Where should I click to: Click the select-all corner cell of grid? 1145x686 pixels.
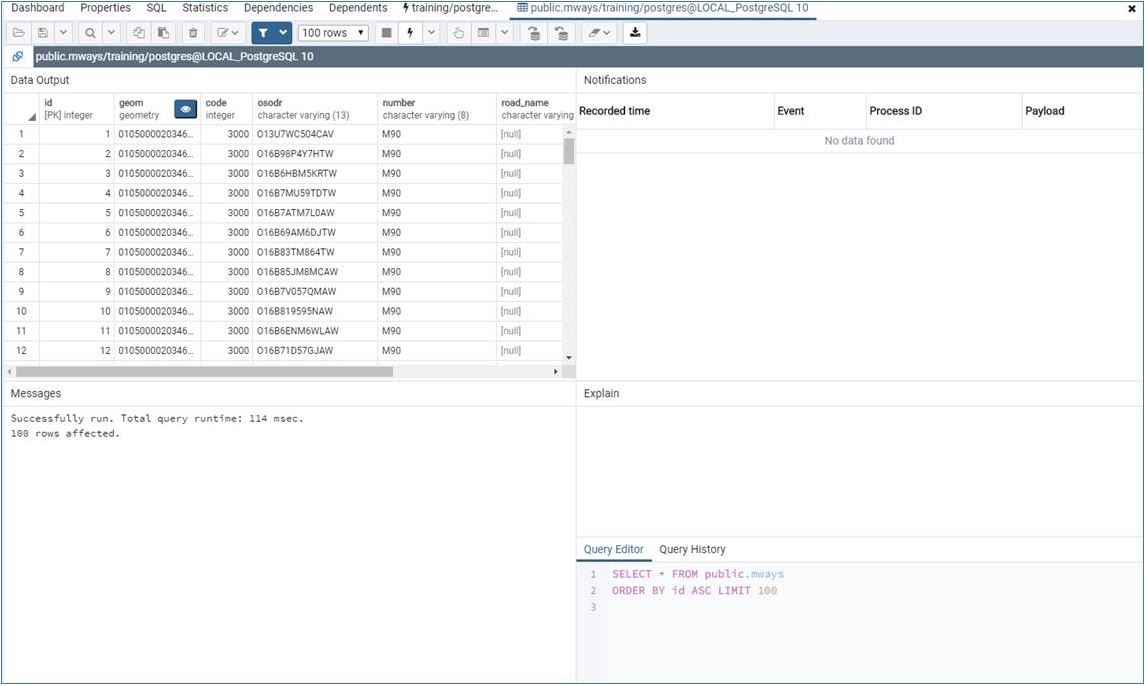(21, 109)
